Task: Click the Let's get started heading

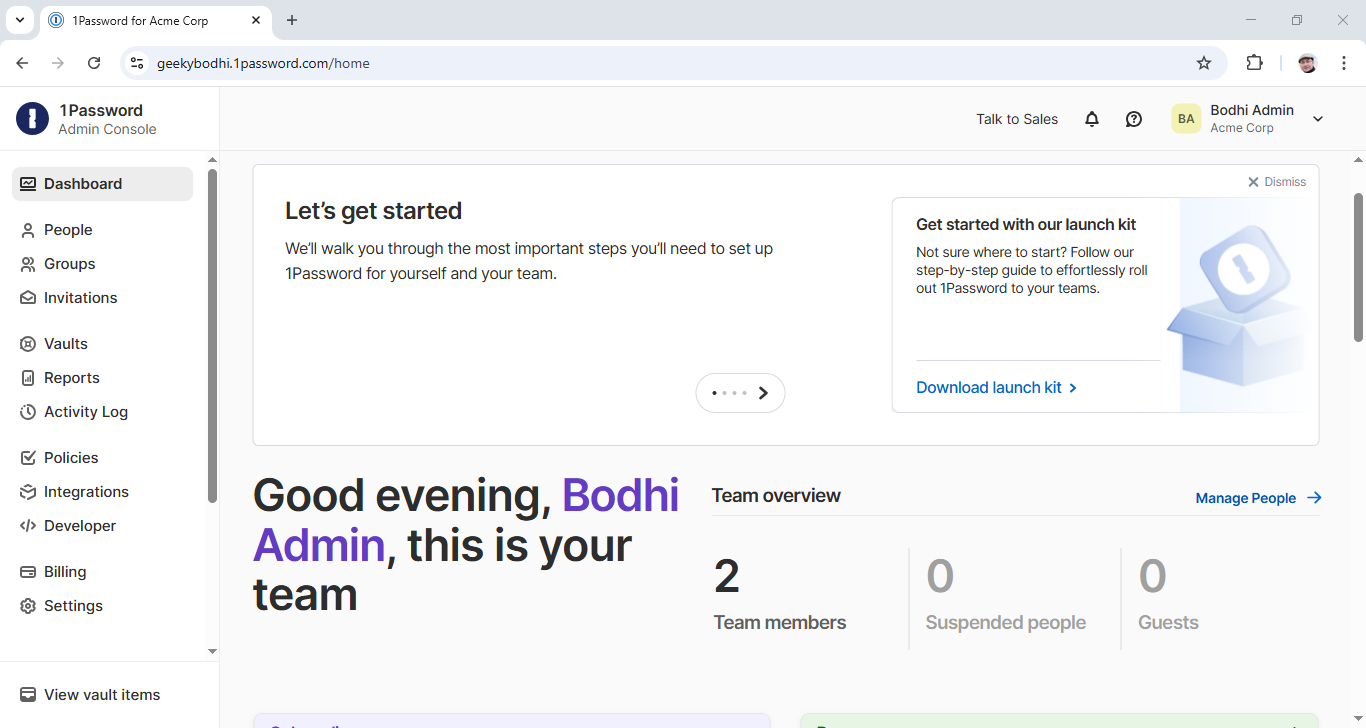Action: [x=373, y=211]
